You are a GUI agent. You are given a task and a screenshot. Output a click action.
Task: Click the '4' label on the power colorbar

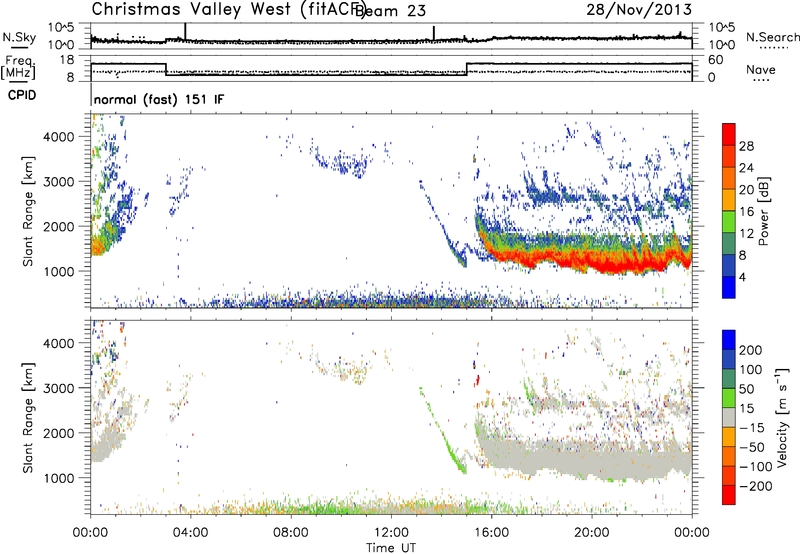coord(743,278)
